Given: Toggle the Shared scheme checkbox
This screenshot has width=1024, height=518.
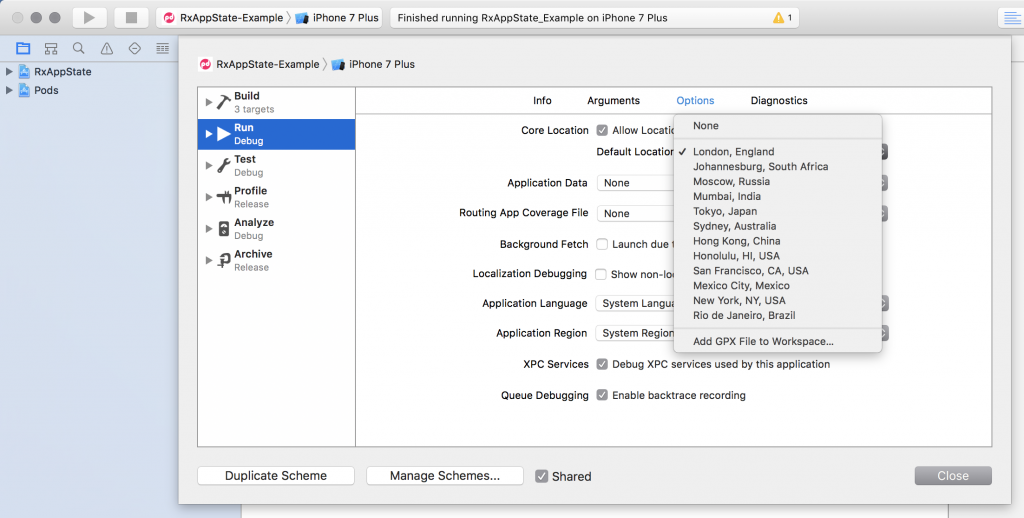Looking at the screenshot, I should tap(541, 476).
